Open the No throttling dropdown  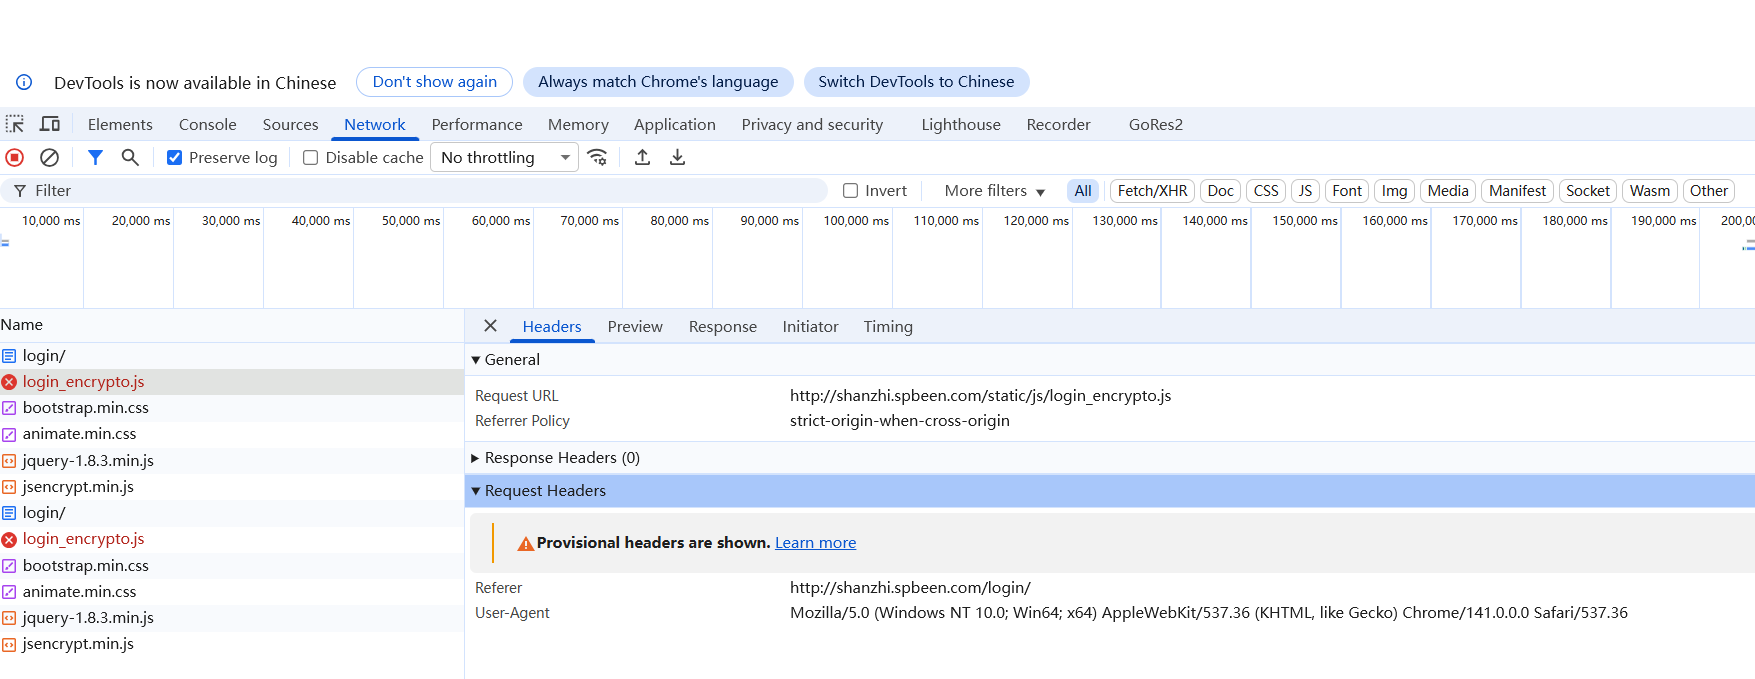pyautogui.click(x=504, y=157)
